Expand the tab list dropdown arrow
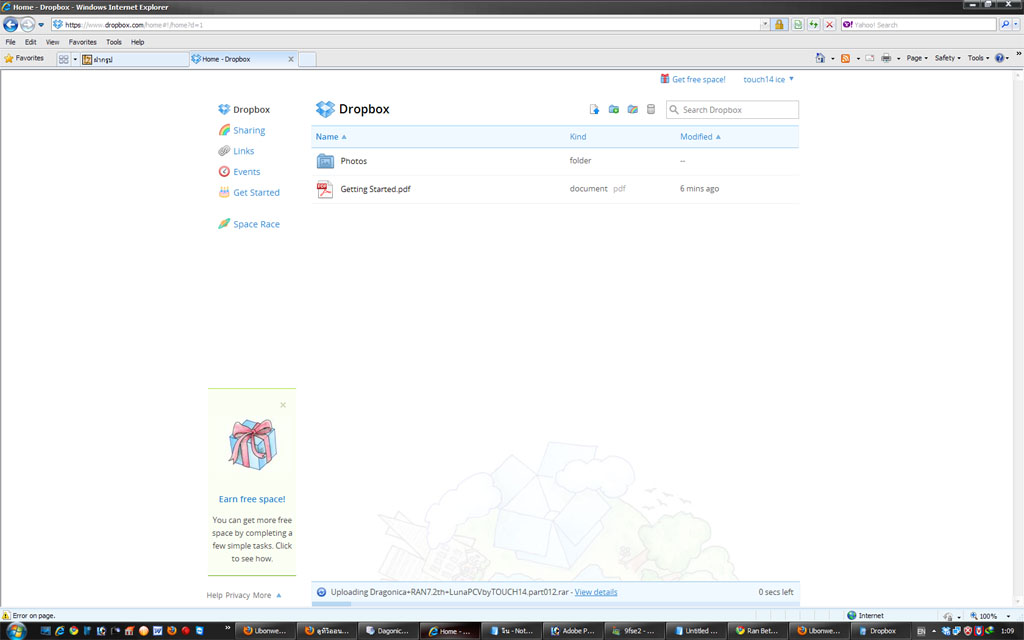Image resolution: width=1024 pixels, height=640 pixels. coord(74,59)
